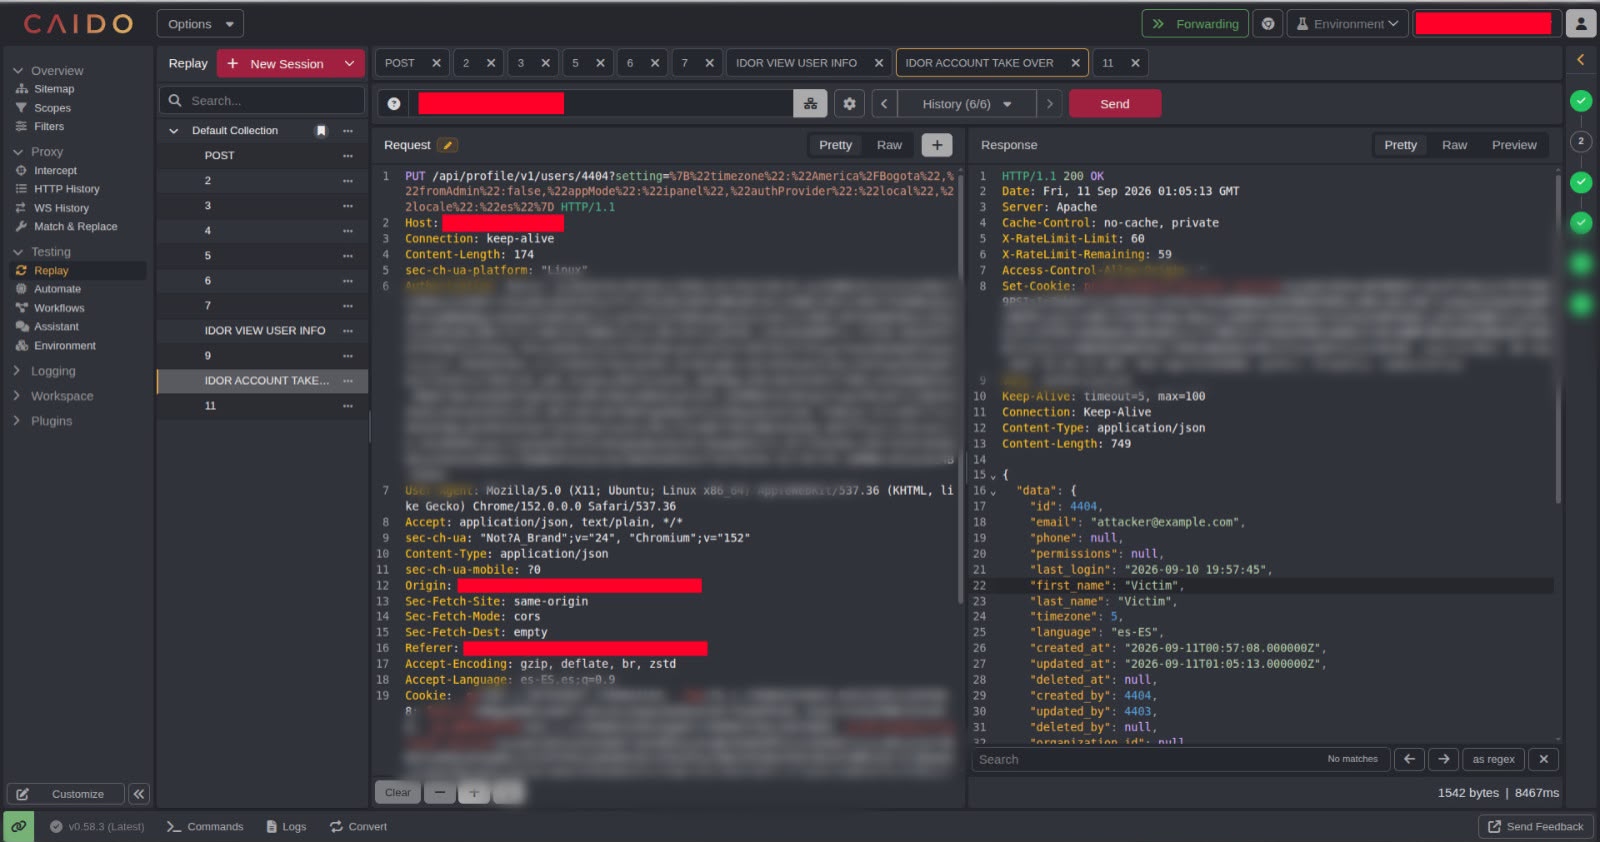Click the replay sessions Search field
The width and height of the screenshot is (1600, 842).
[x=262, y=101]
